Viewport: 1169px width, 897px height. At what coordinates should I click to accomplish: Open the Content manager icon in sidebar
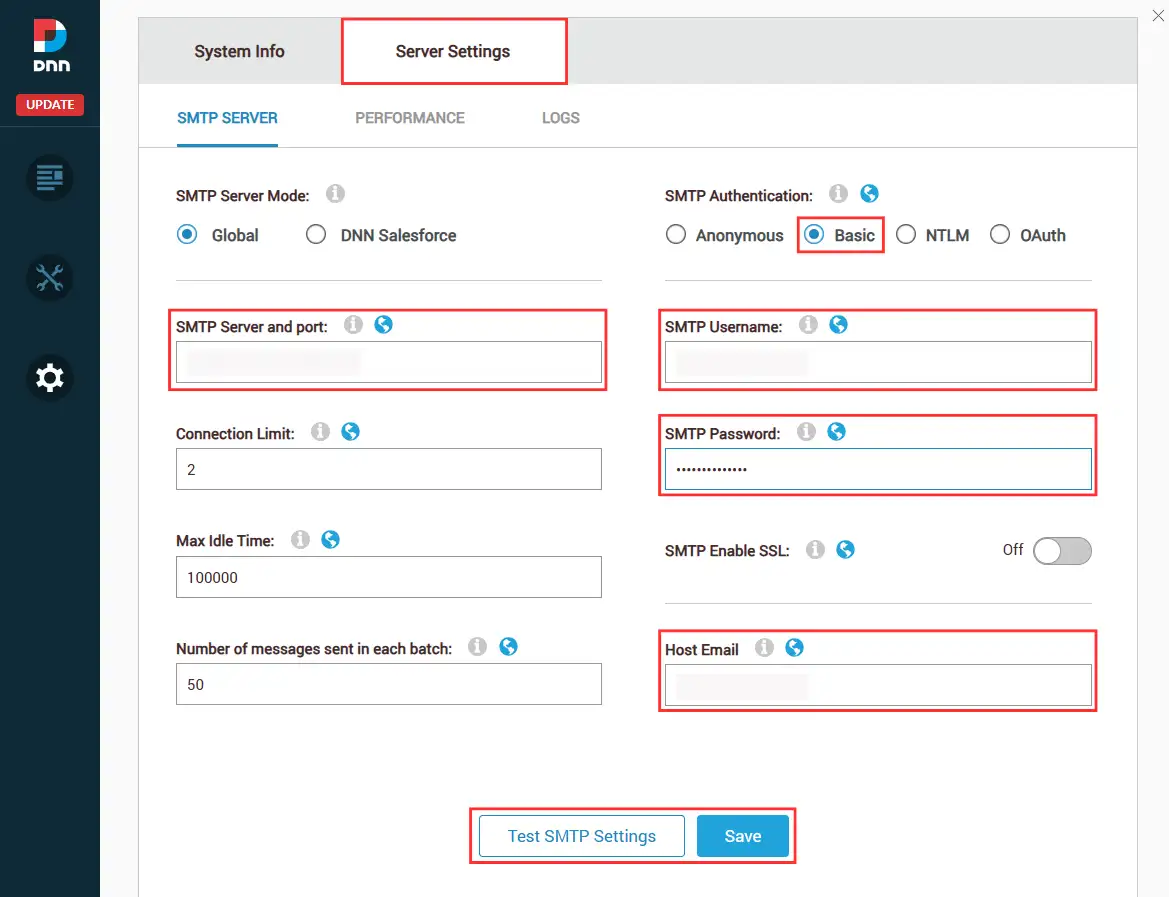click(x=49, y=178)
